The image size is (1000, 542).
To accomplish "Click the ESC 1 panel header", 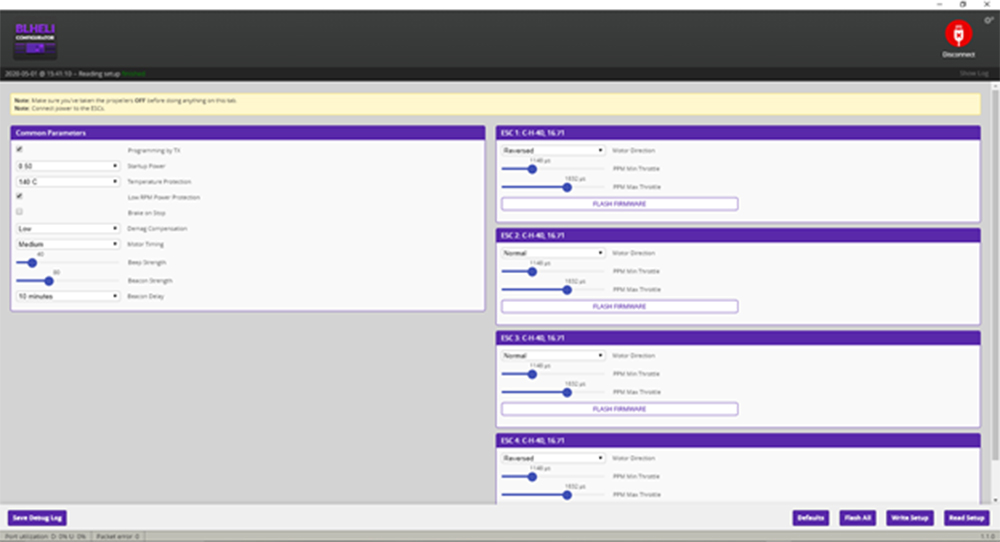I will (x=738, y=133).
